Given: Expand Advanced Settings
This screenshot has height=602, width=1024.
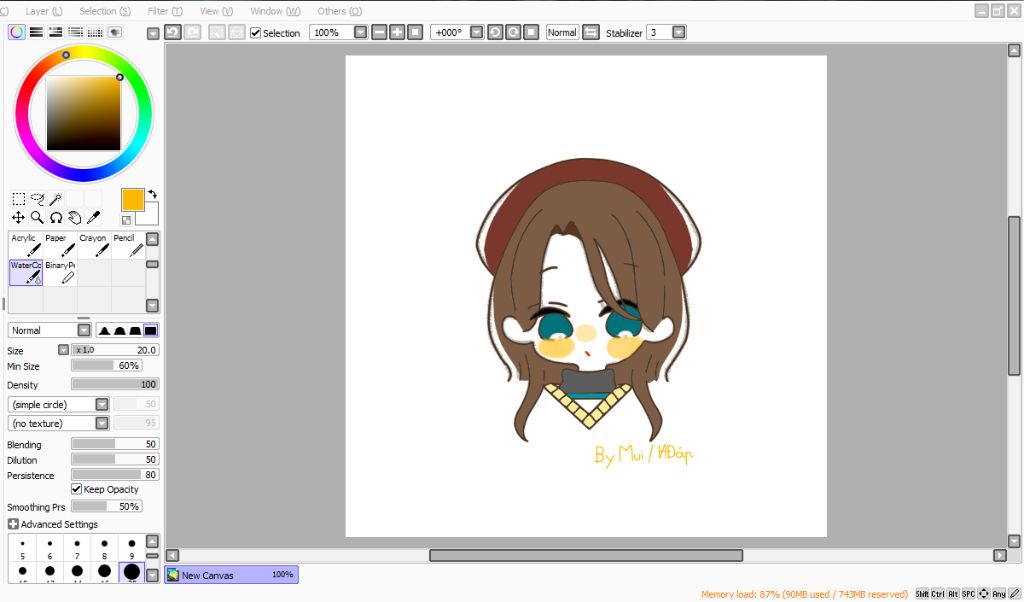Looking at the screenshot, I should (x=13, y=524).
